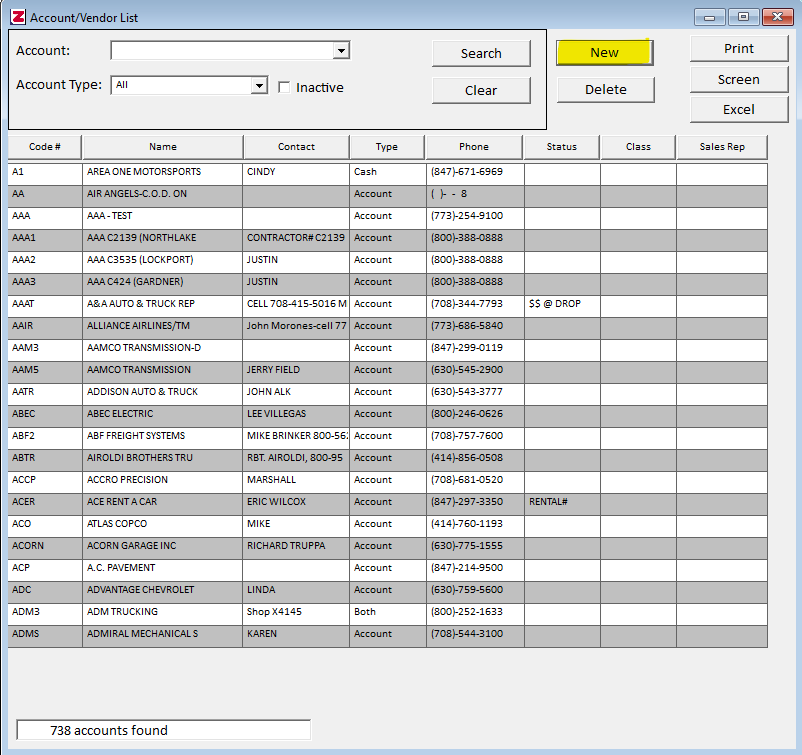Select A.C. PAVEMENT account
The height and width of the screenshot is (755, 802).
pos(388,570)
